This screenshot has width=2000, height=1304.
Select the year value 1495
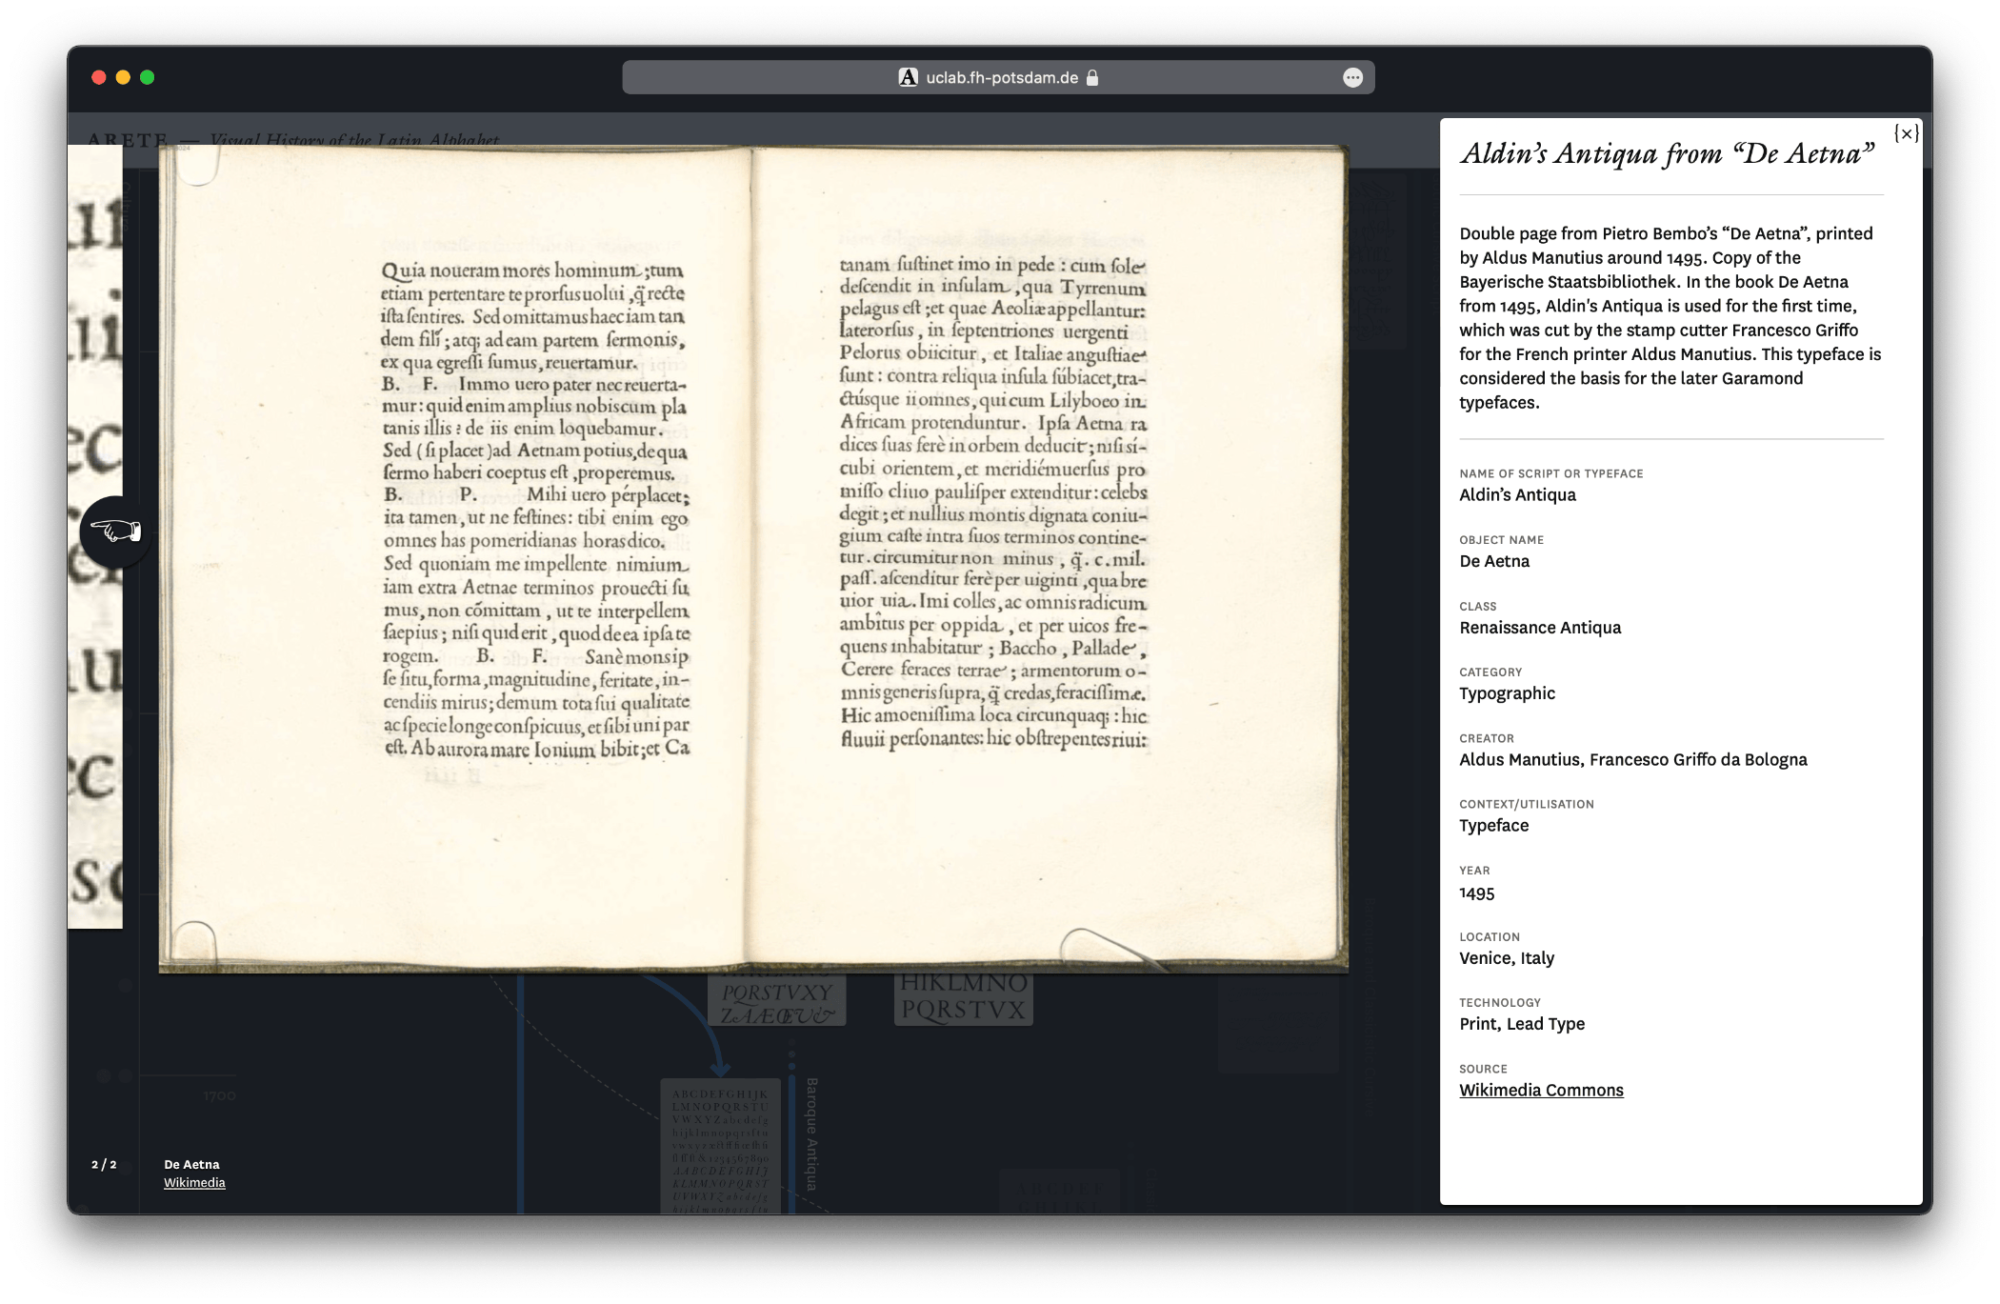tap(1477, 893)
